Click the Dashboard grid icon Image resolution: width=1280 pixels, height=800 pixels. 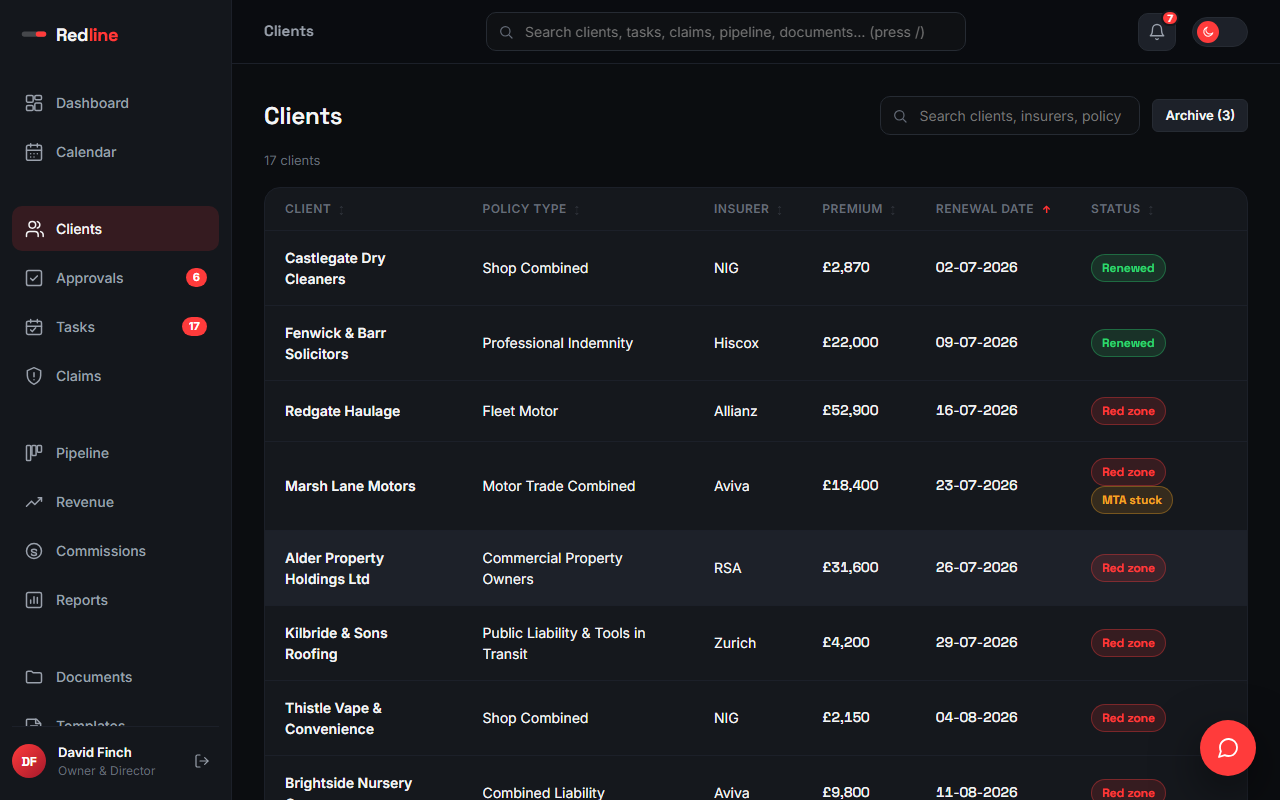(x=34, y=103)
